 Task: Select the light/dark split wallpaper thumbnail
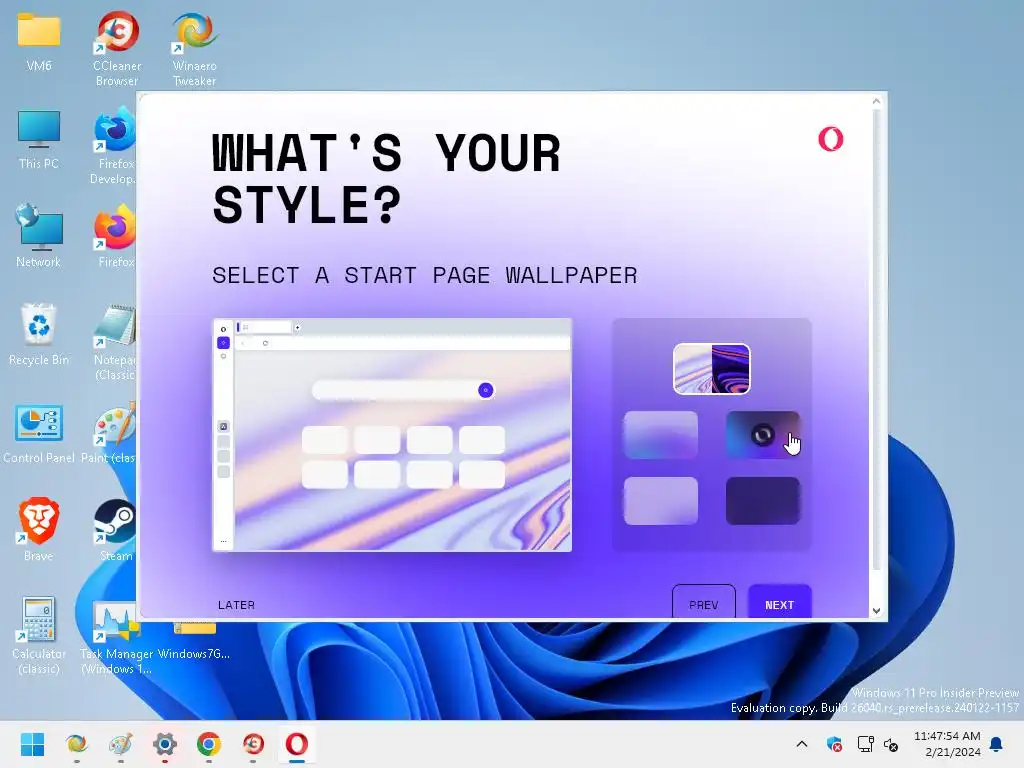(711, 369)
